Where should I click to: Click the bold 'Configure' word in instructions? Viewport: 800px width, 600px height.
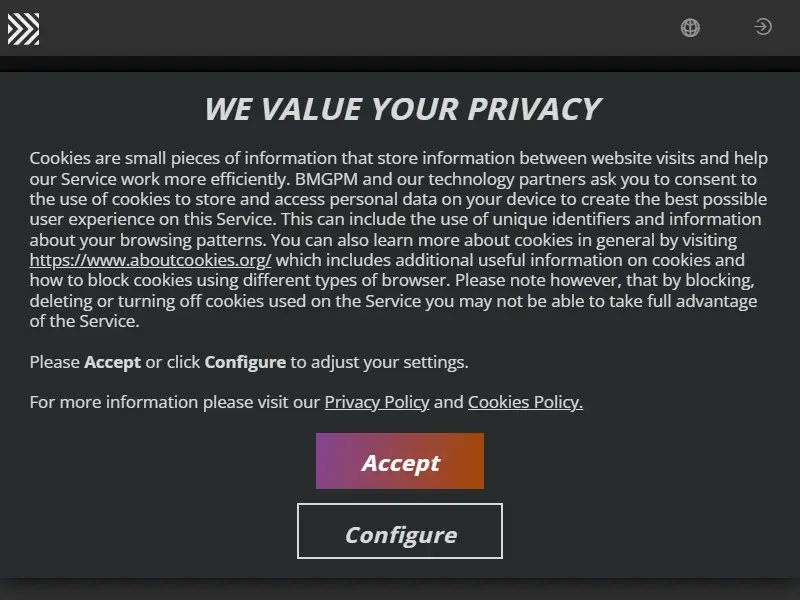[x=245, y=362]
